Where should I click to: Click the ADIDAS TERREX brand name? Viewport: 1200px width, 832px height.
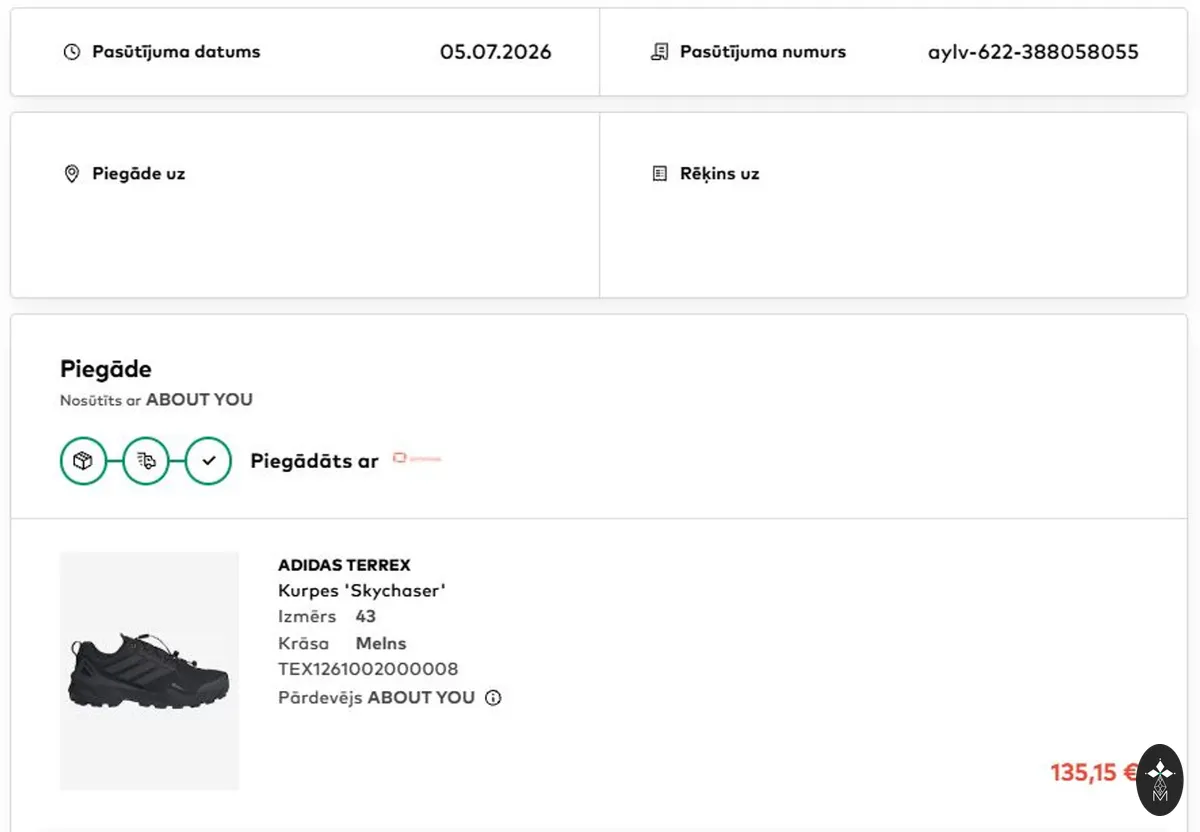coord(344,565)
